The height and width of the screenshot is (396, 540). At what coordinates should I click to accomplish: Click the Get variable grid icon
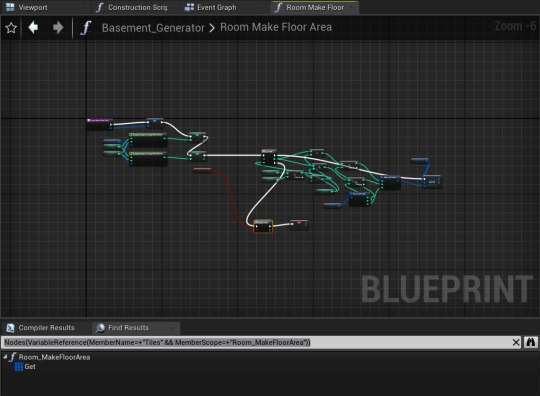(x=19, y=367)
